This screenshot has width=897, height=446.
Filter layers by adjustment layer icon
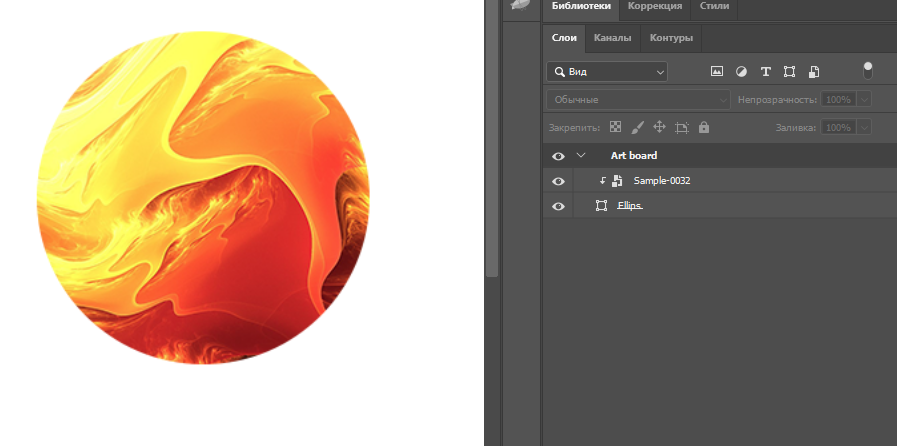tap(741, 71)
